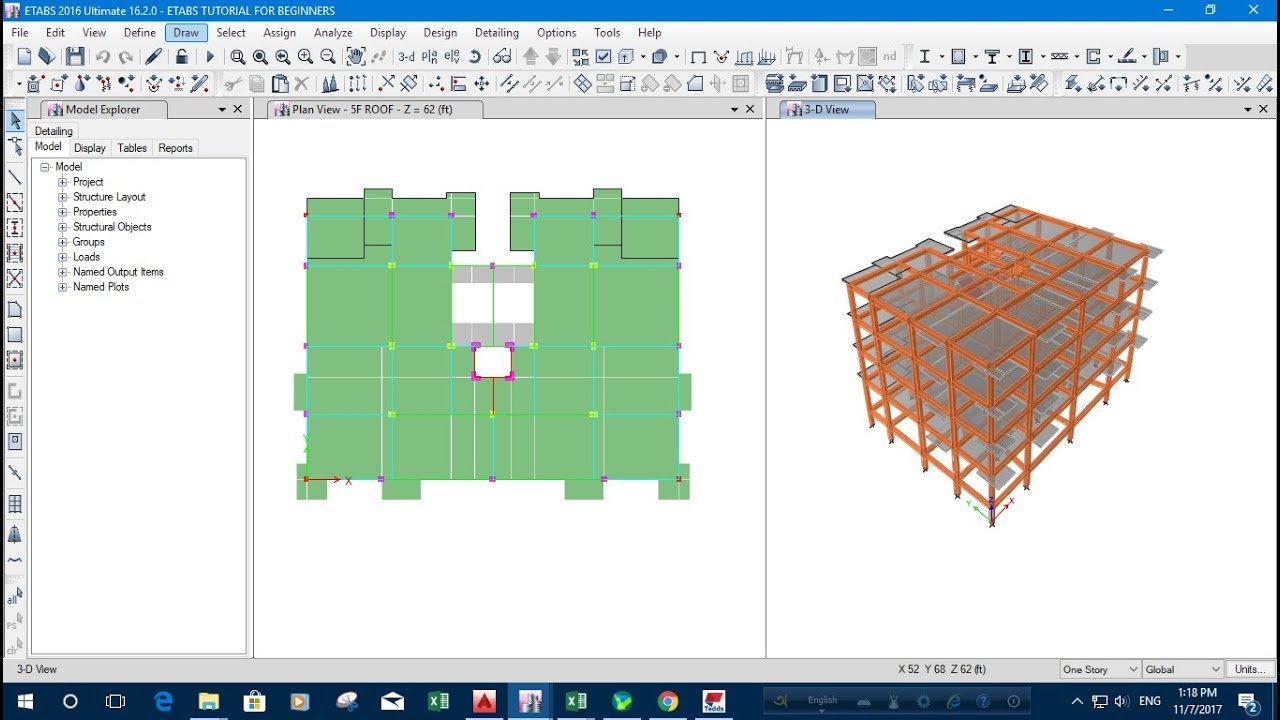Open the One Story dropdown

tap(1099, 669)
